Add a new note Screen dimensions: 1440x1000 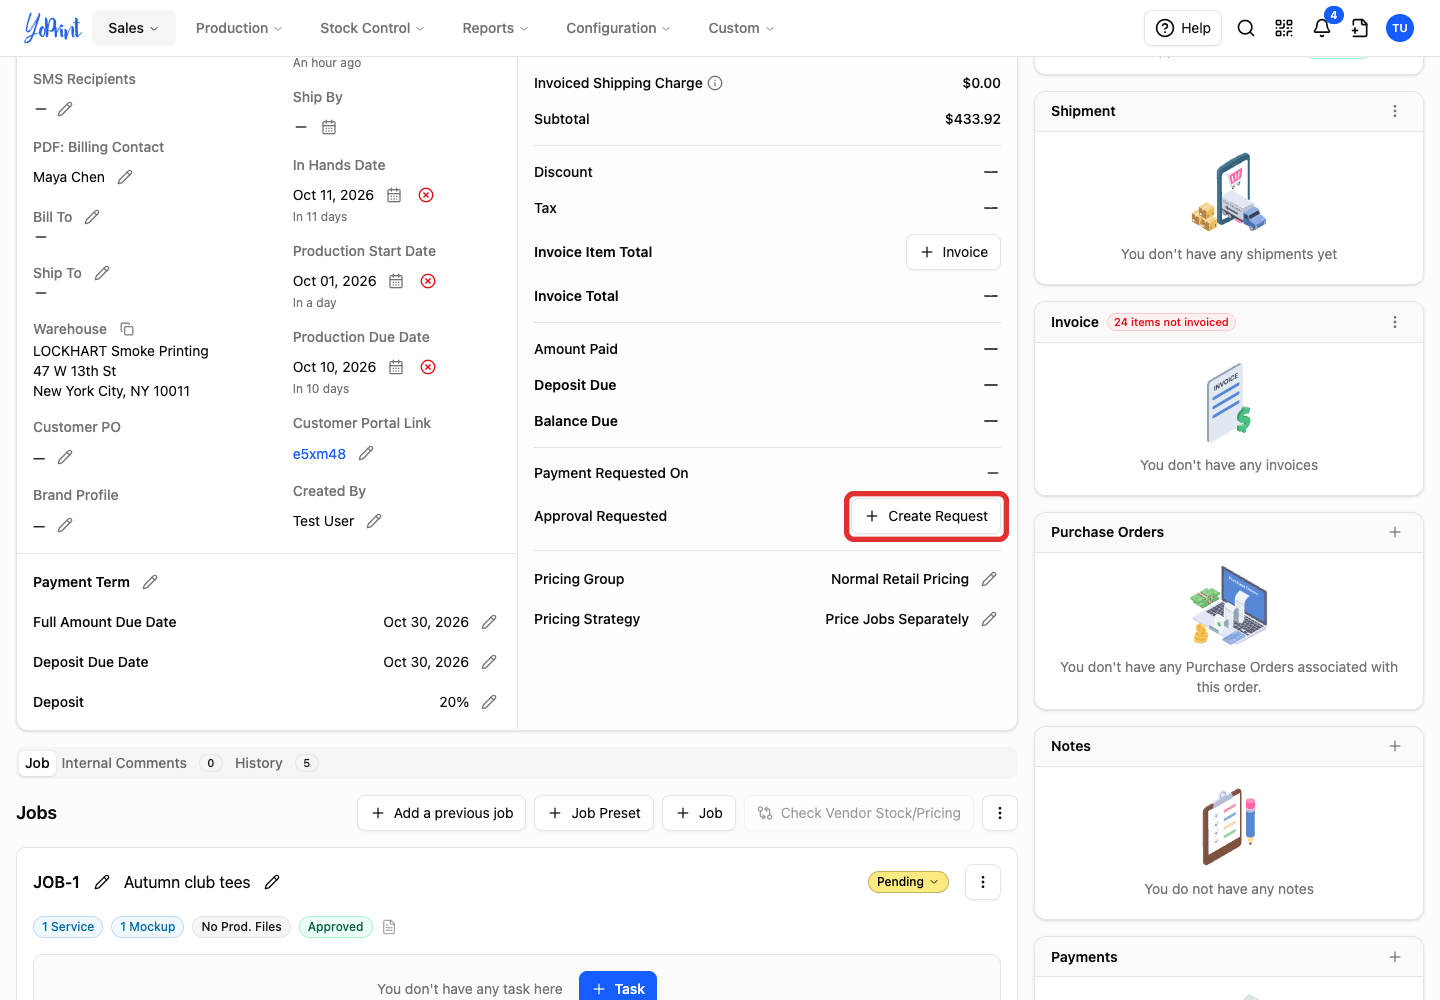click(1395, 746)
